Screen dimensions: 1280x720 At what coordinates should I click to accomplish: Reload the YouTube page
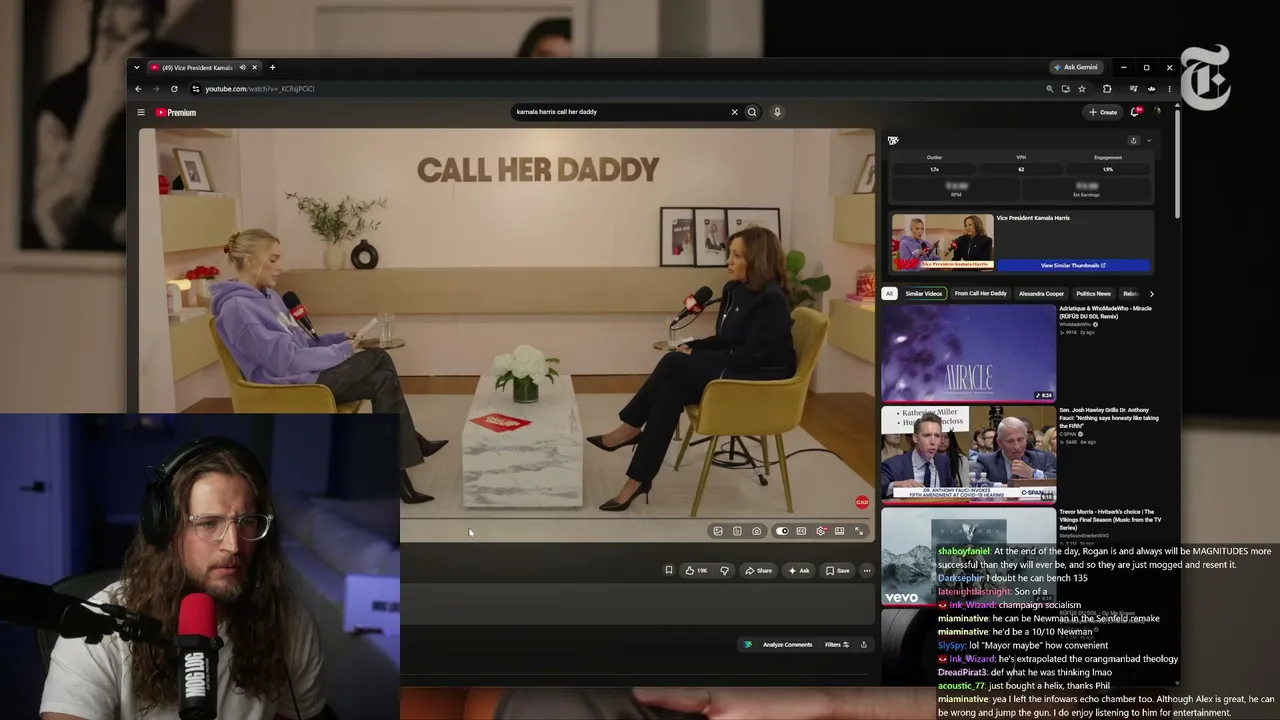(174, 89)
